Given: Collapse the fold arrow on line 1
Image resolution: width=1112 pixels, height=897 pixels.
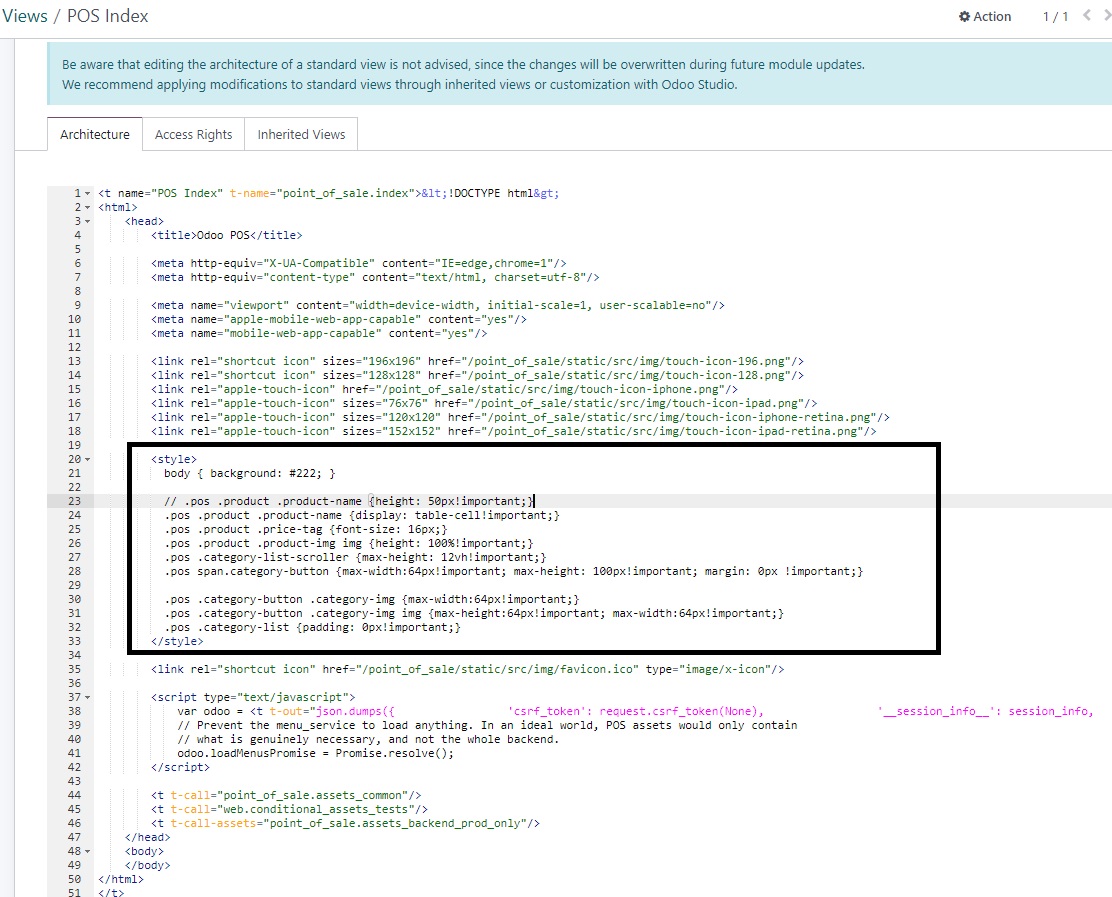Looking at the screenshot, I should pyautogui.click(x=87, y=194).
